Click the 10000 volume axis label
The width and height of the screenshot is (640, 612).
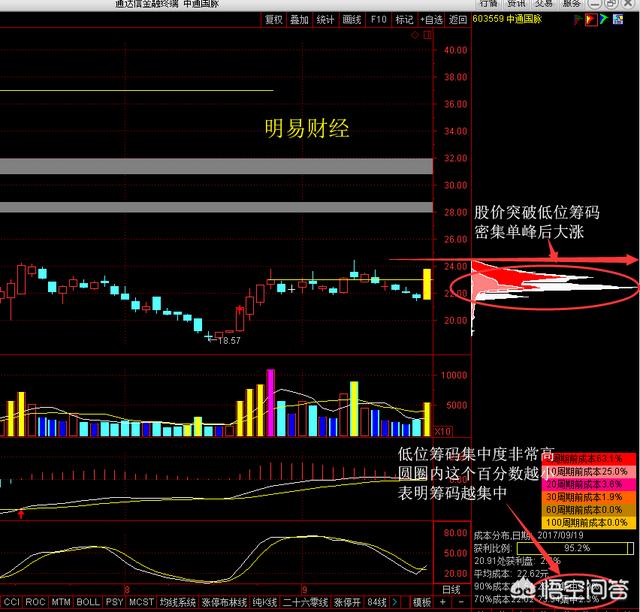tap(454, 375)
